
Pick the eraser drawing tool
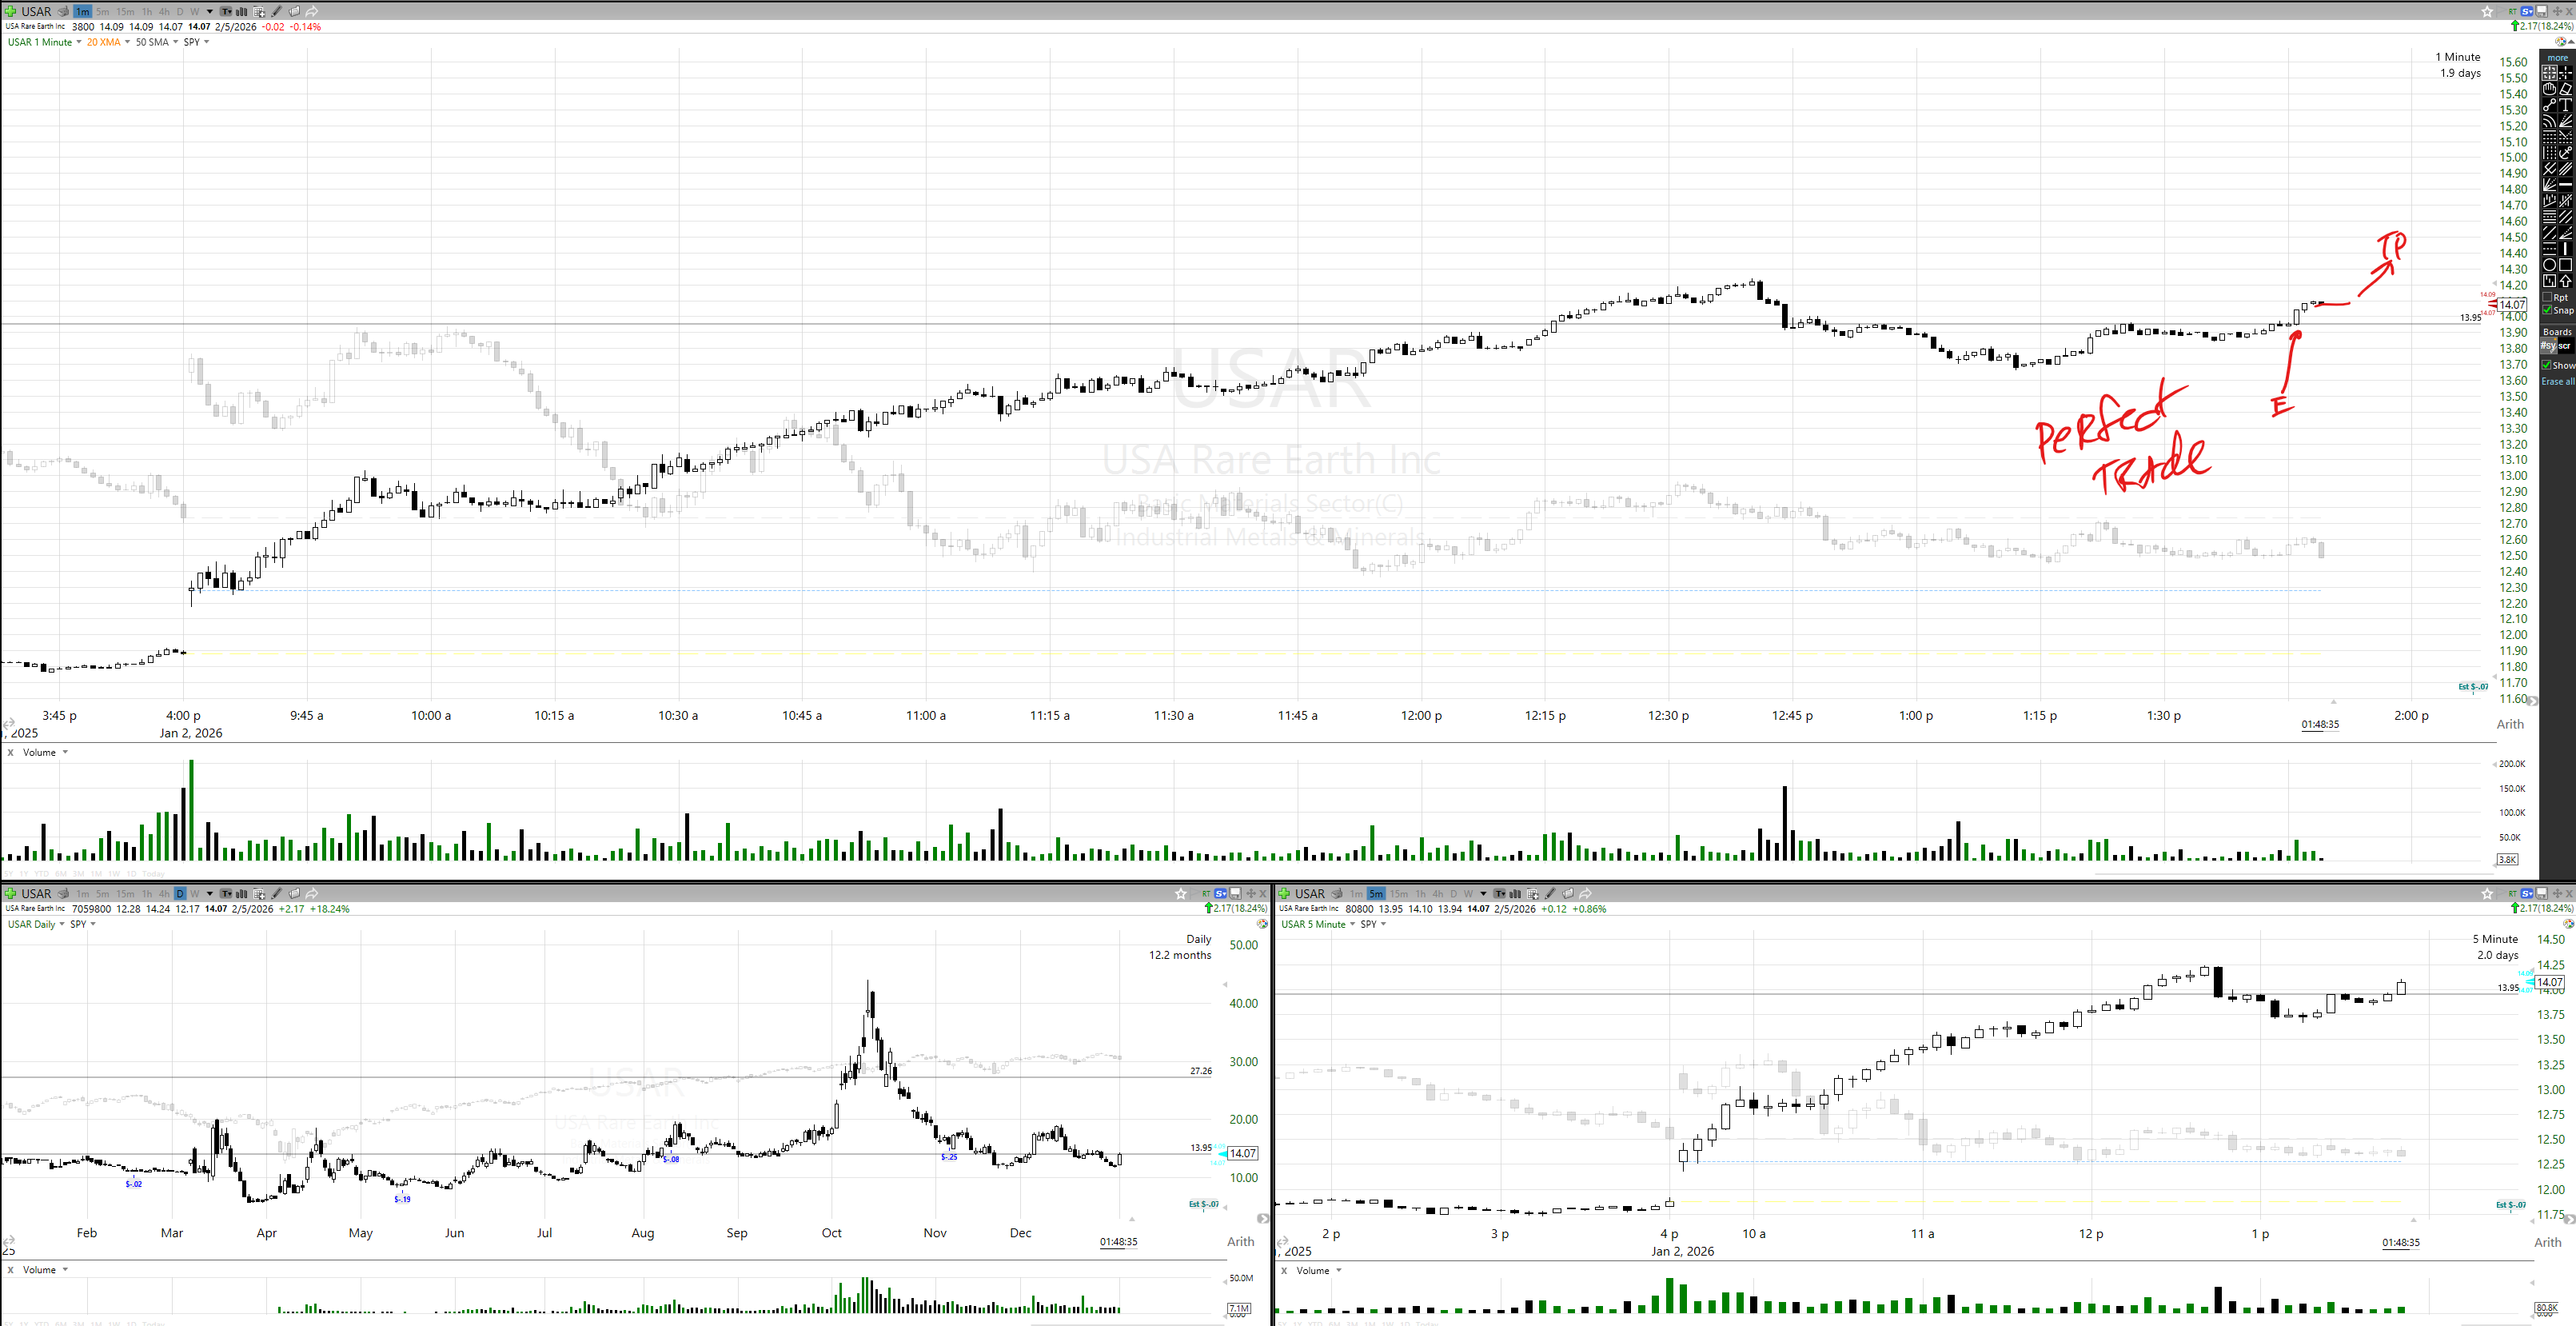coord(2566,89)
